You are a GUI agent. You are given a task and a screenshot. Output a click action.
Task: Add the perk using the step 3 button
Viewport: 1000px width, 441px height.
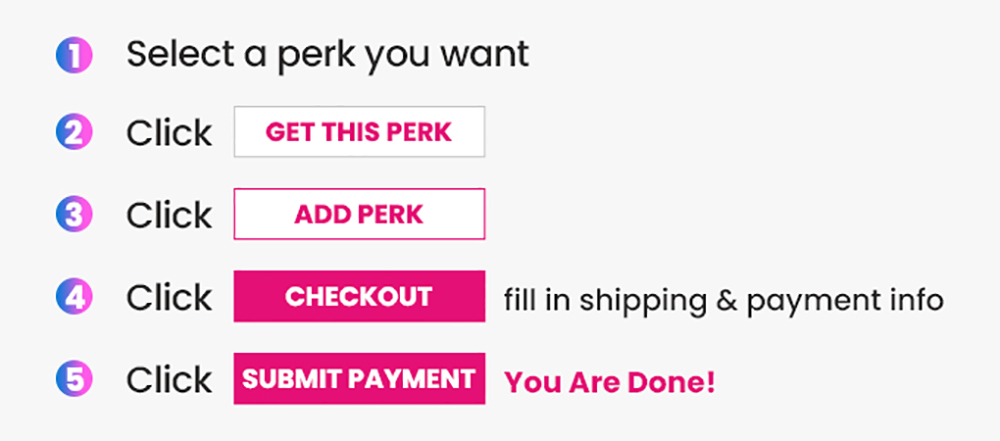(359, 214)
